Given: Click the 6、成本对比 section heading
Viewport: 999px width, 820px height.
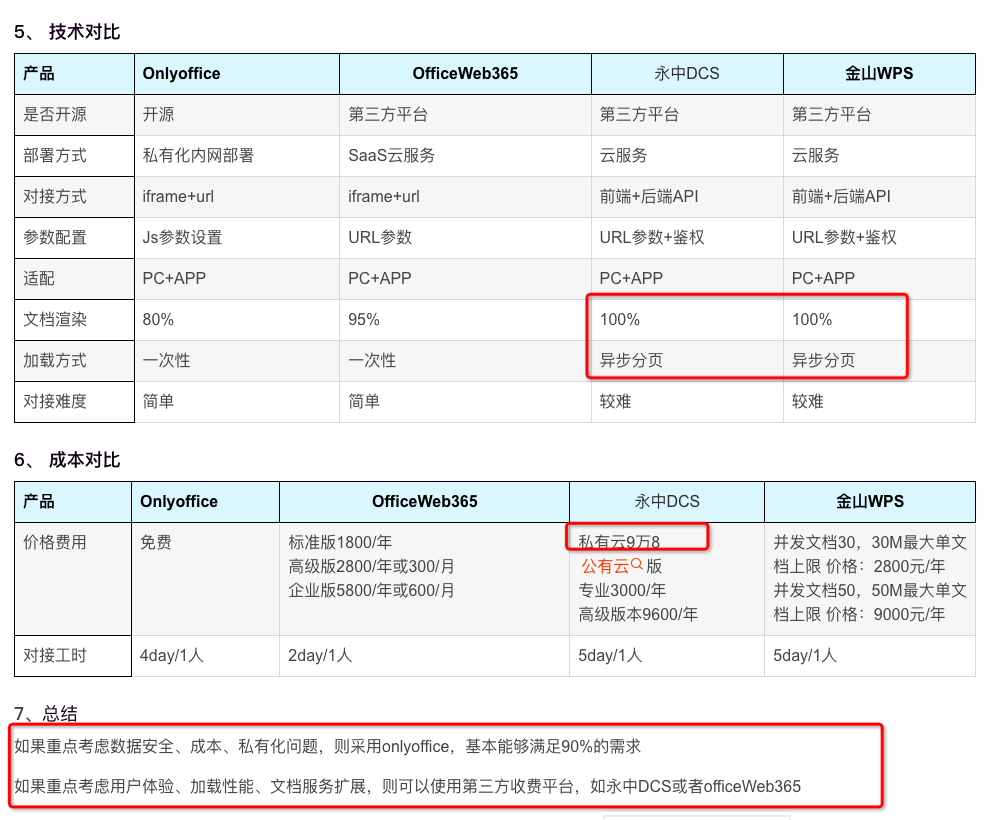Looking at the screenshot, I should (x=67, y=460).
